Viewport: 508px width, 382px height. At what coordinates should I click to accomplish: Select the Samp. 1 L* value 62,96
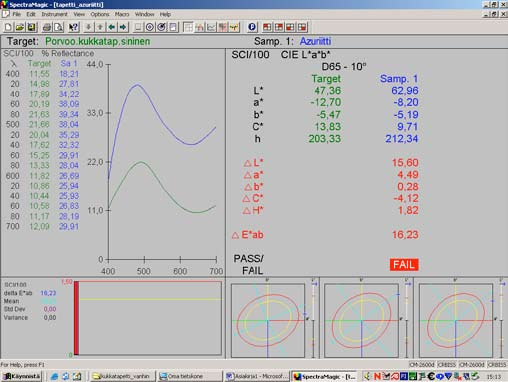pyautogui.click(x=405, y=91)
